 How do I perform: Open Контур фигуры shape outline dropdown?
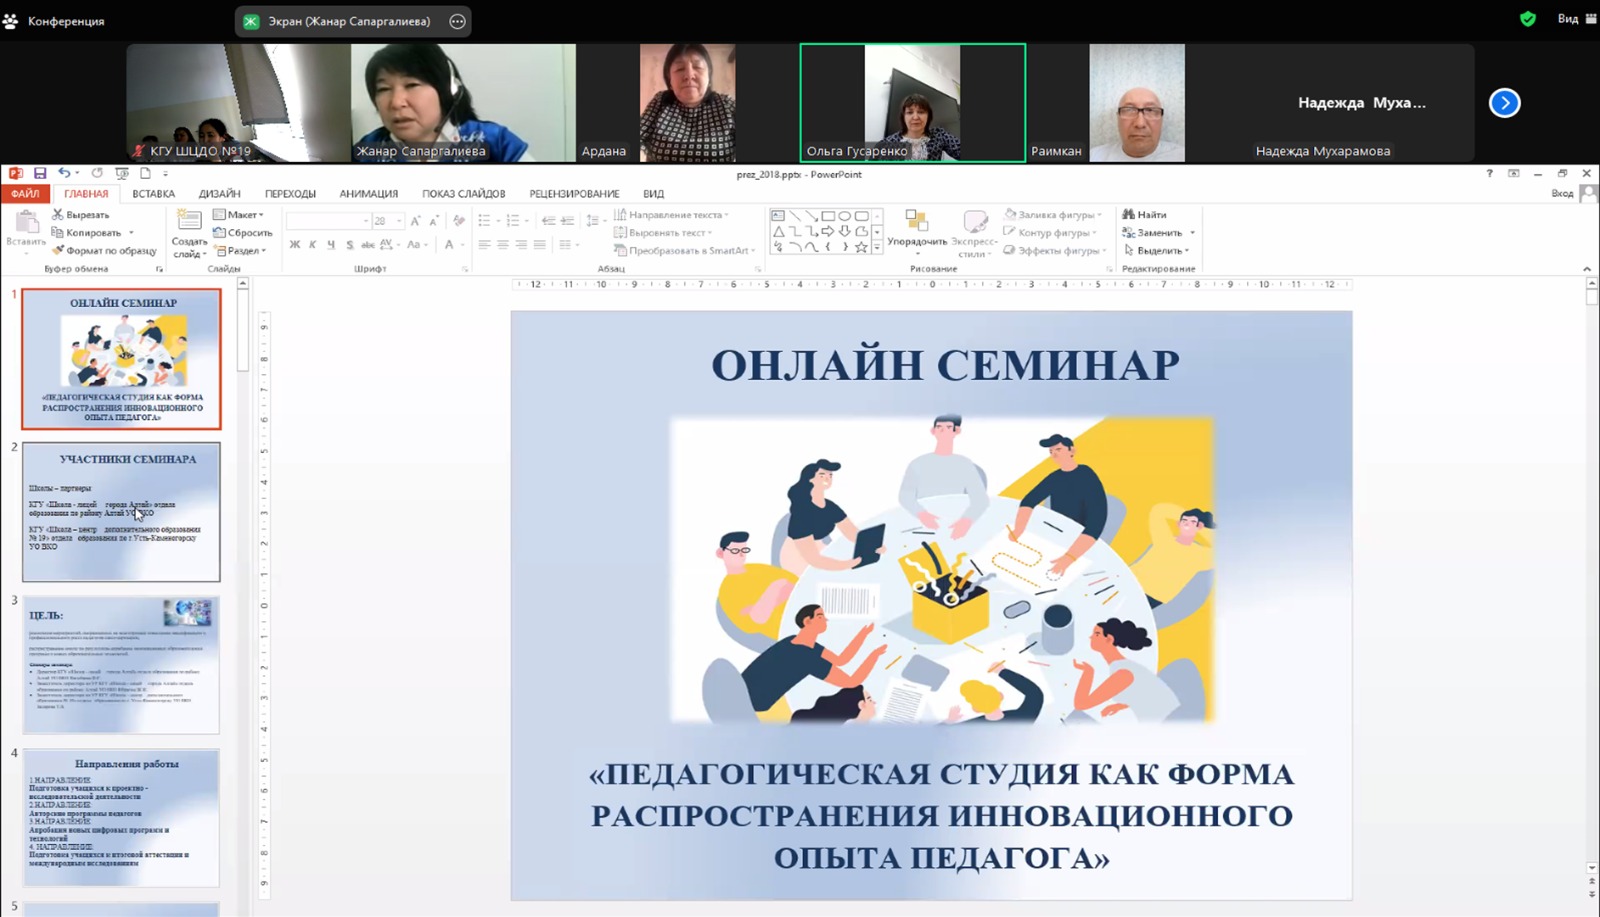[1050, 233]
